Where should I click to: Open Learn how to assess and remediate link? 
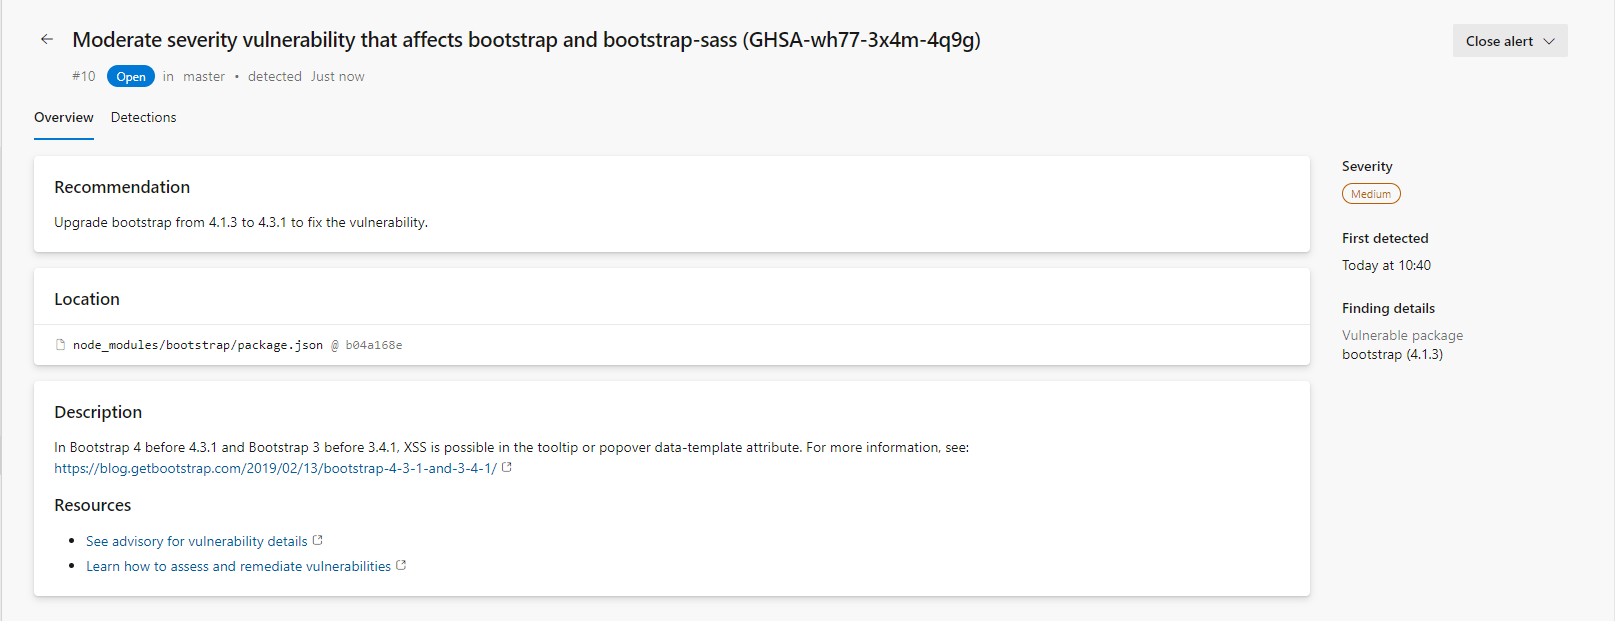[238, 566]
